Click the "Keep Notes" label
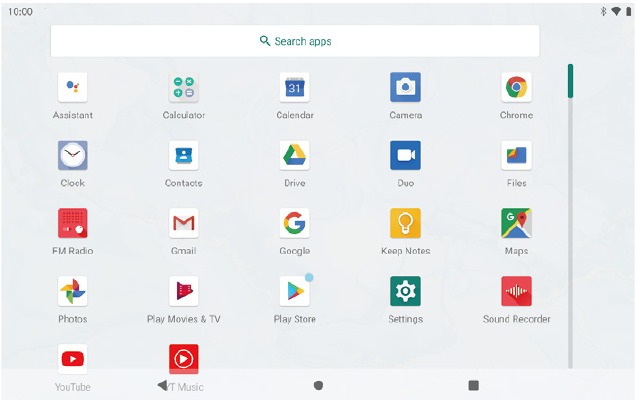This screenshot has width=637, height=402. click(x=405, y=251)
